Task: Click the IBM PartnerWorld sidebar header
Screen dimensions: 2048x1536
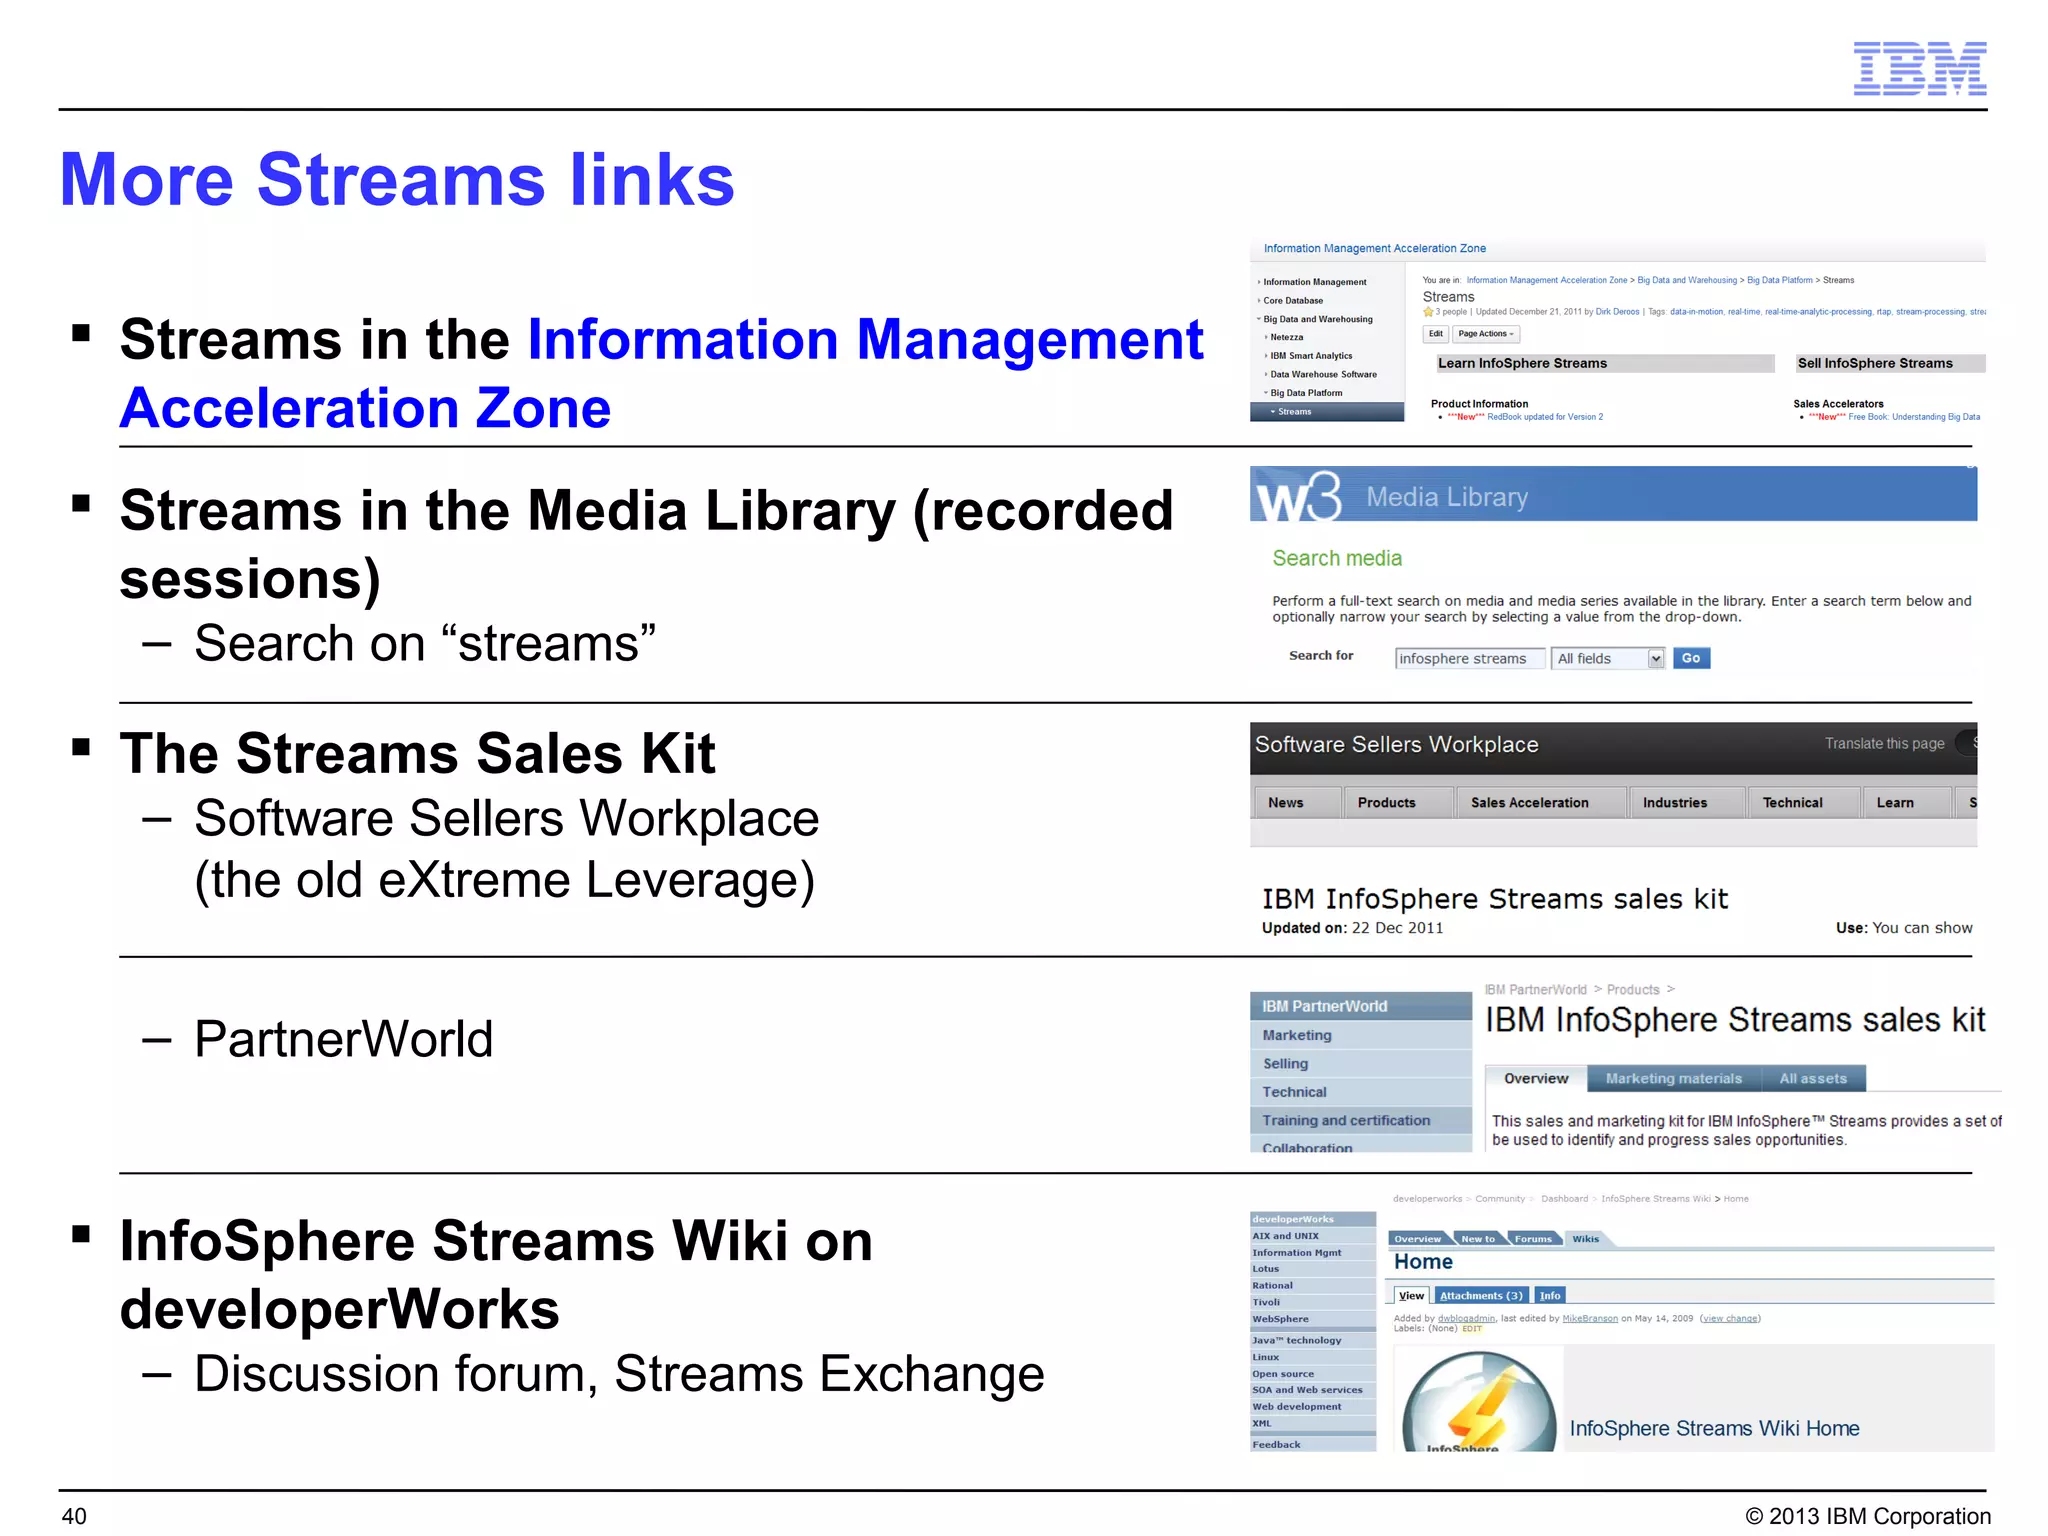Action: pos(1360,1006)
